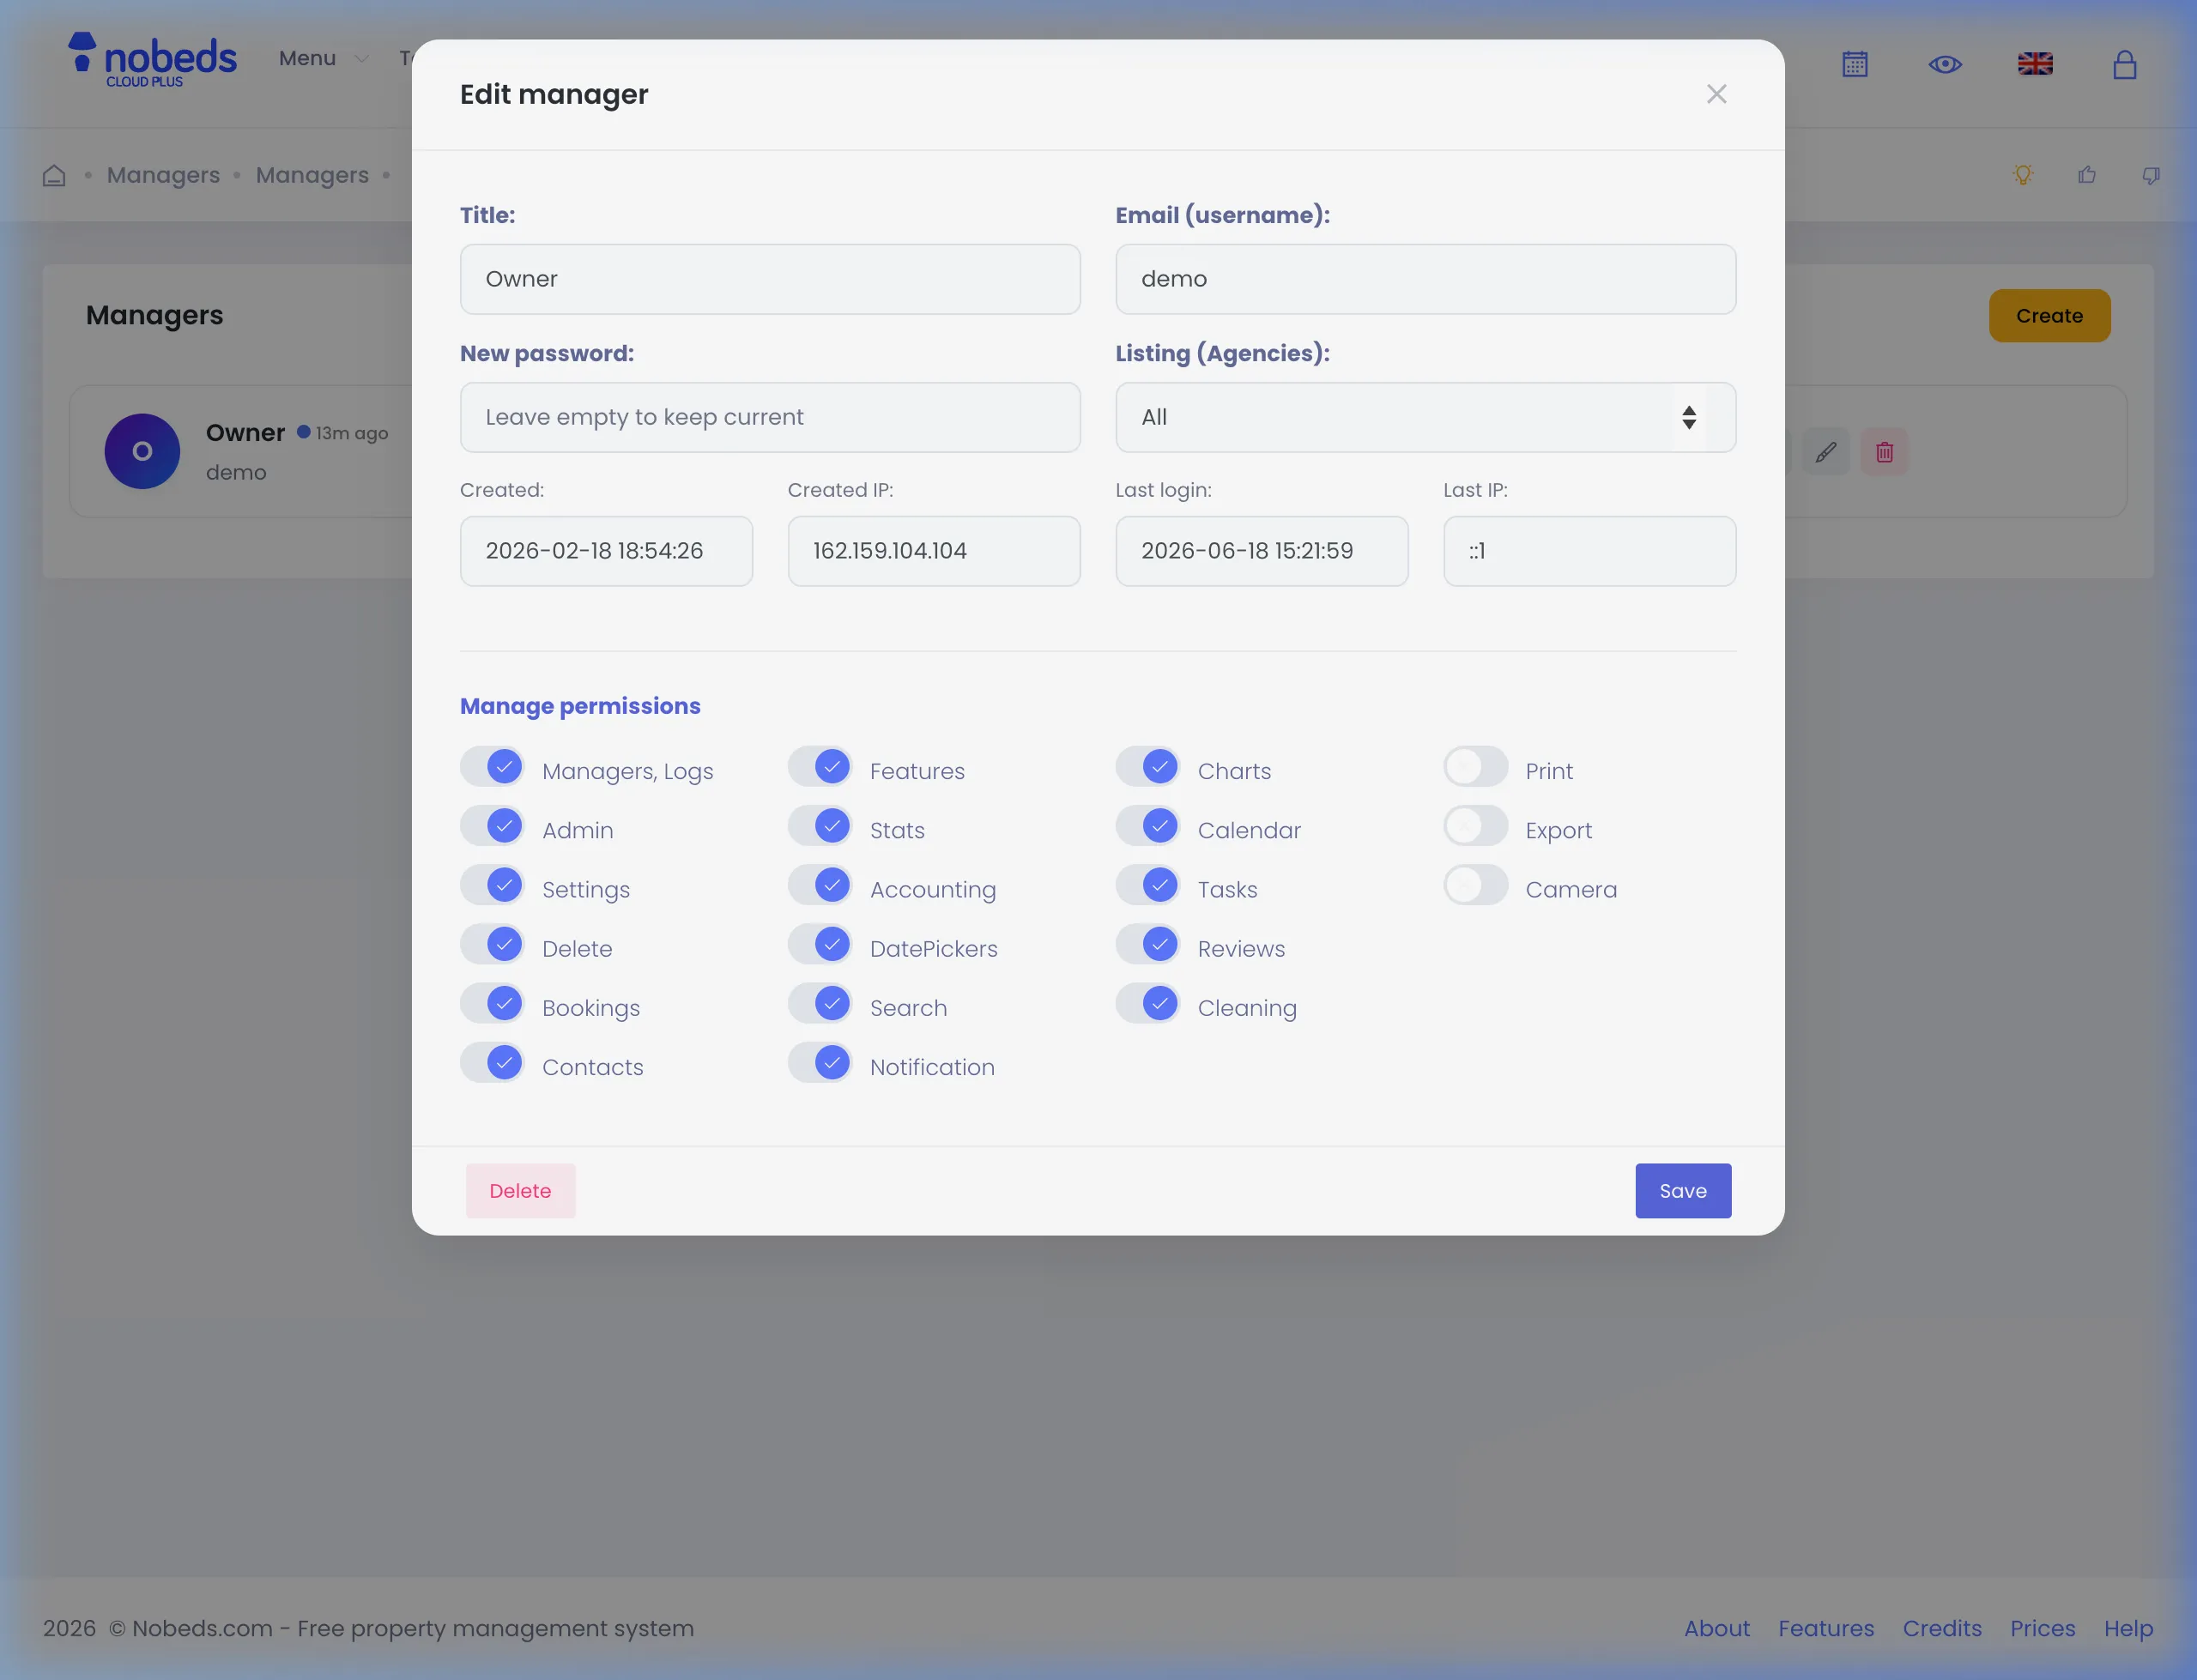This screenshot has width=2197, height=1680.
Task: Click the lock icon in header
Action: click(x=2125, y=65)
